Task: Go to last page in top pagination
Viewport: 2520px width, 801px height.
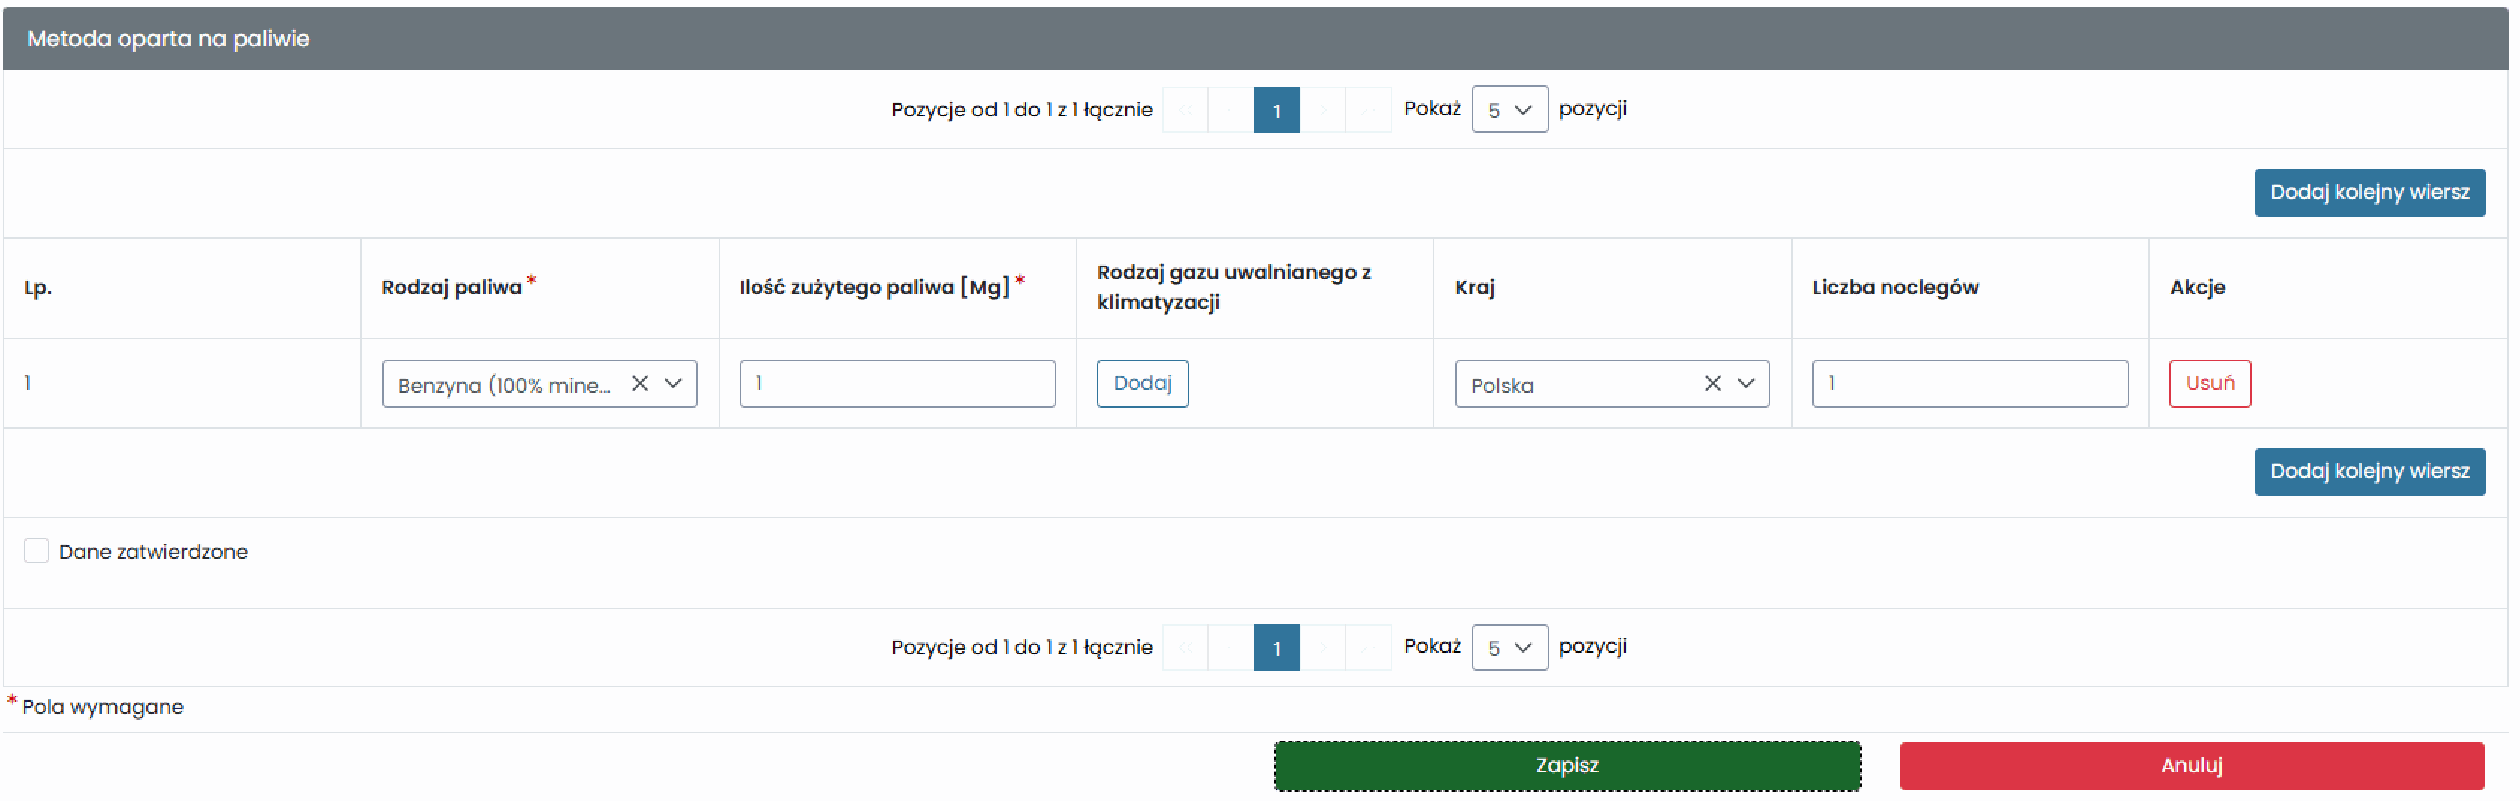Action: tap(1369, 110)
